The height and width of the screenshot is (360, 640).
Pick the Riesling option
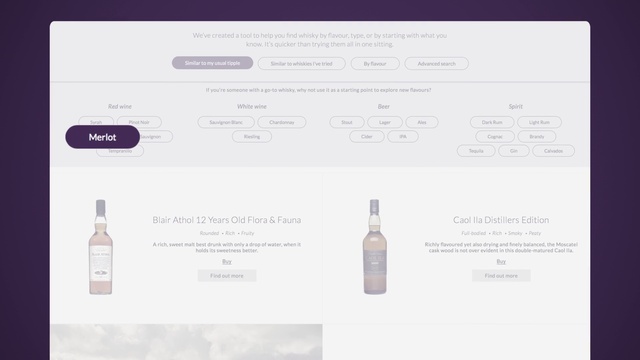tap(252, 136)
